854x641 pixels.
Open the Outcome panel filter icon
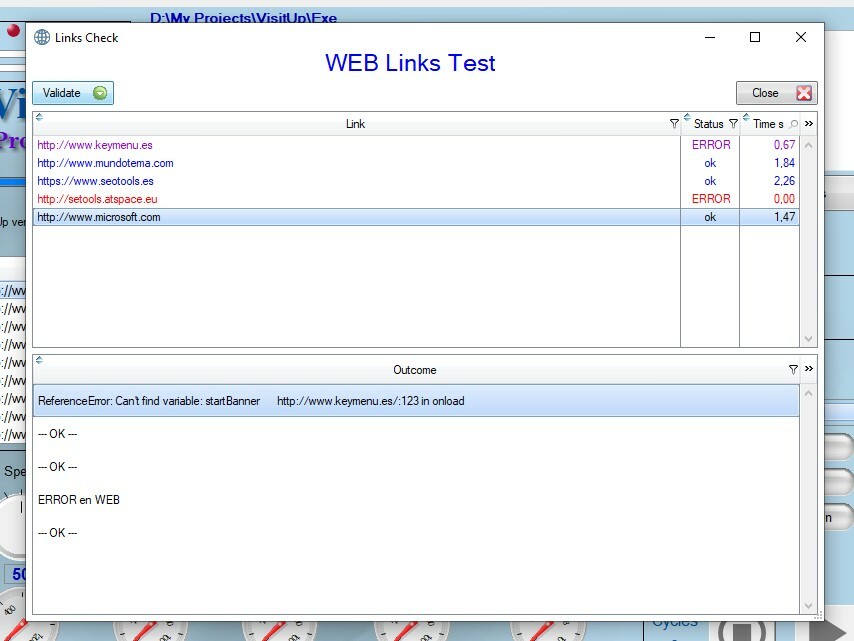tap(793, 370)
